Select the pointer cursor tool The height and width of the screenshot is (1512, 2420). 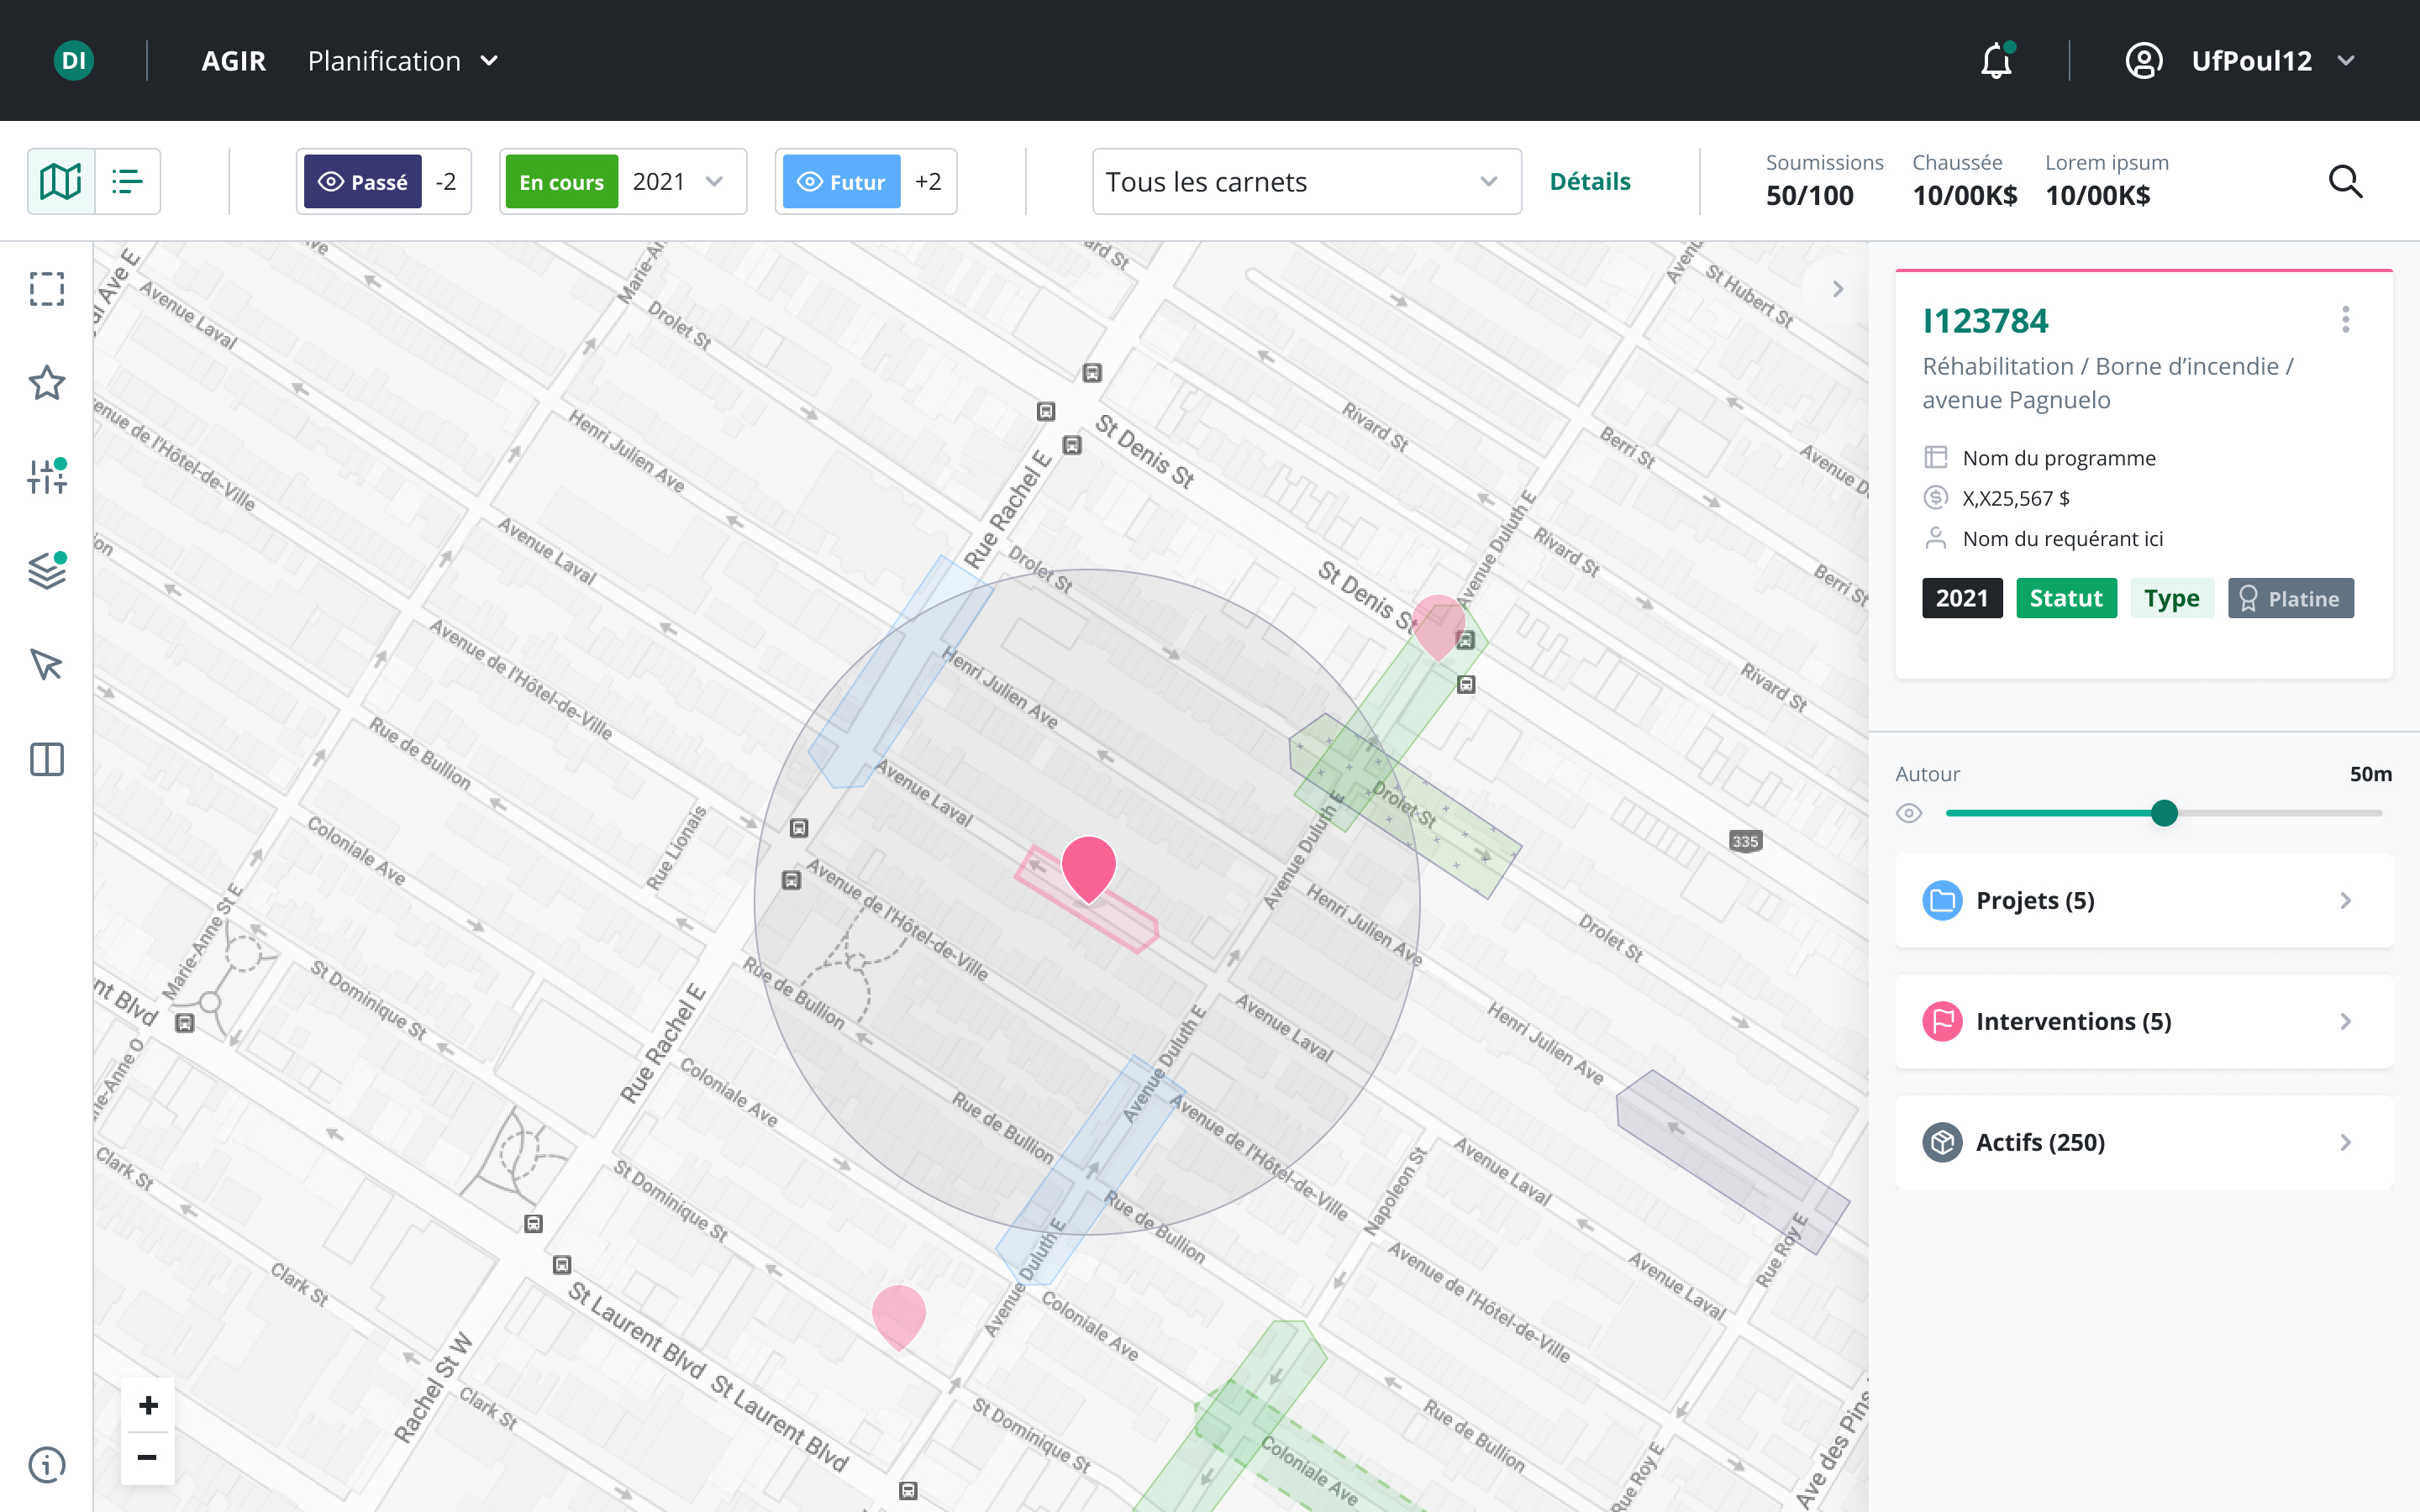point(47,665)
